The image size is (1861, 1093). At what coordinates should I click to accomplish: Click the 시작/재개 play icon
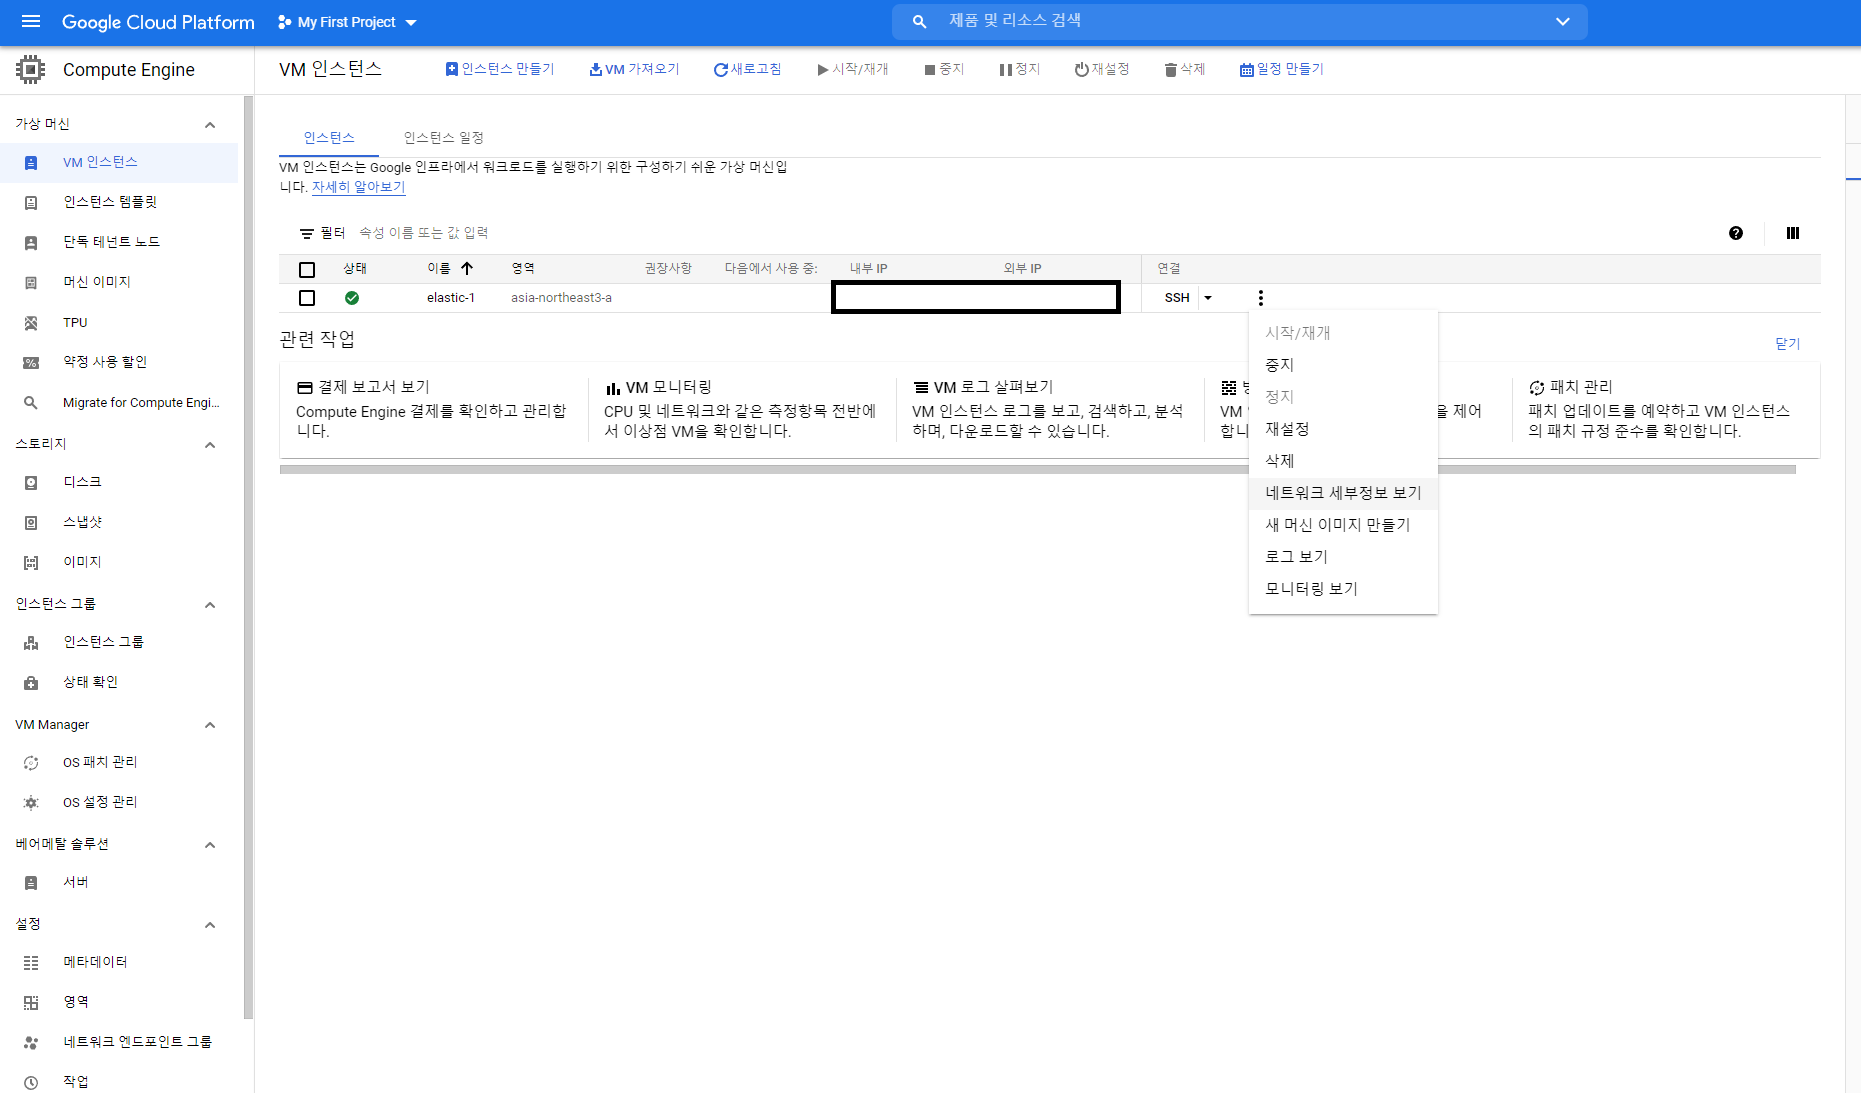click(822, 70)
